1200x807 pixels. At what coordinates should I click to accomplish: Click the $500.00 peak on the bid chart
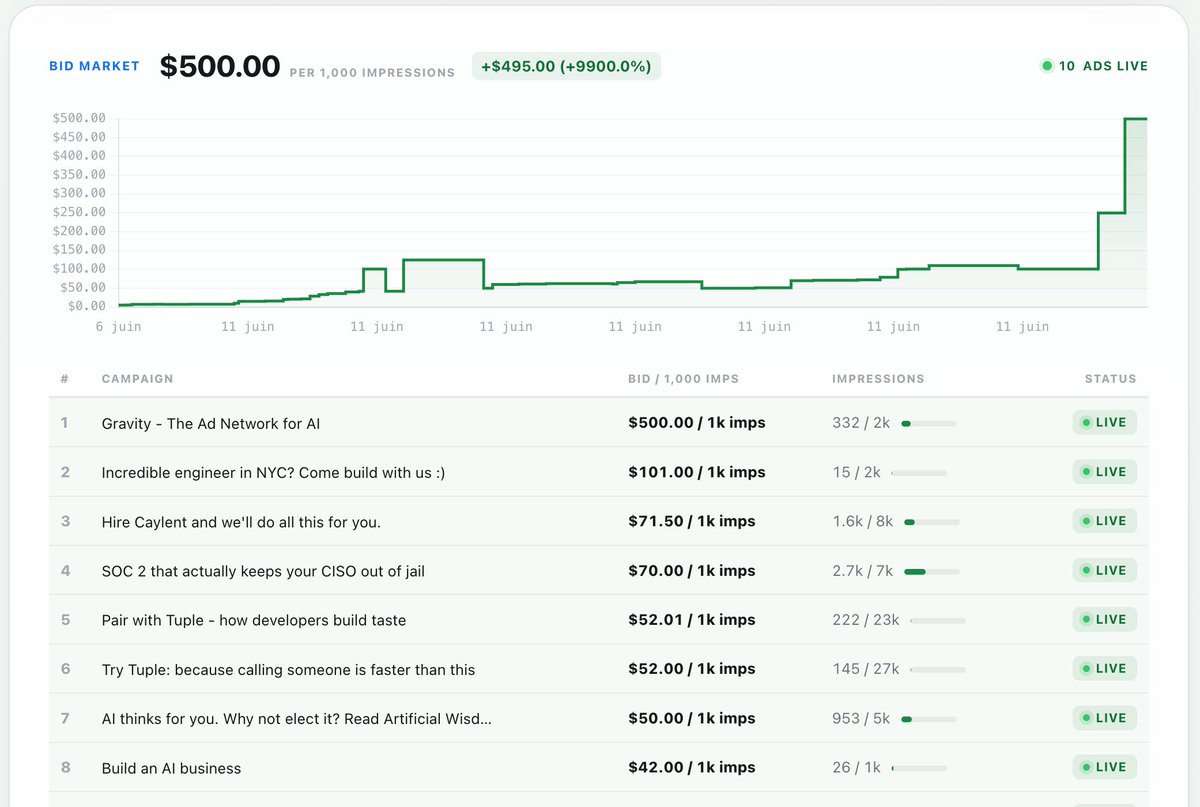(x=1136, y=118)
